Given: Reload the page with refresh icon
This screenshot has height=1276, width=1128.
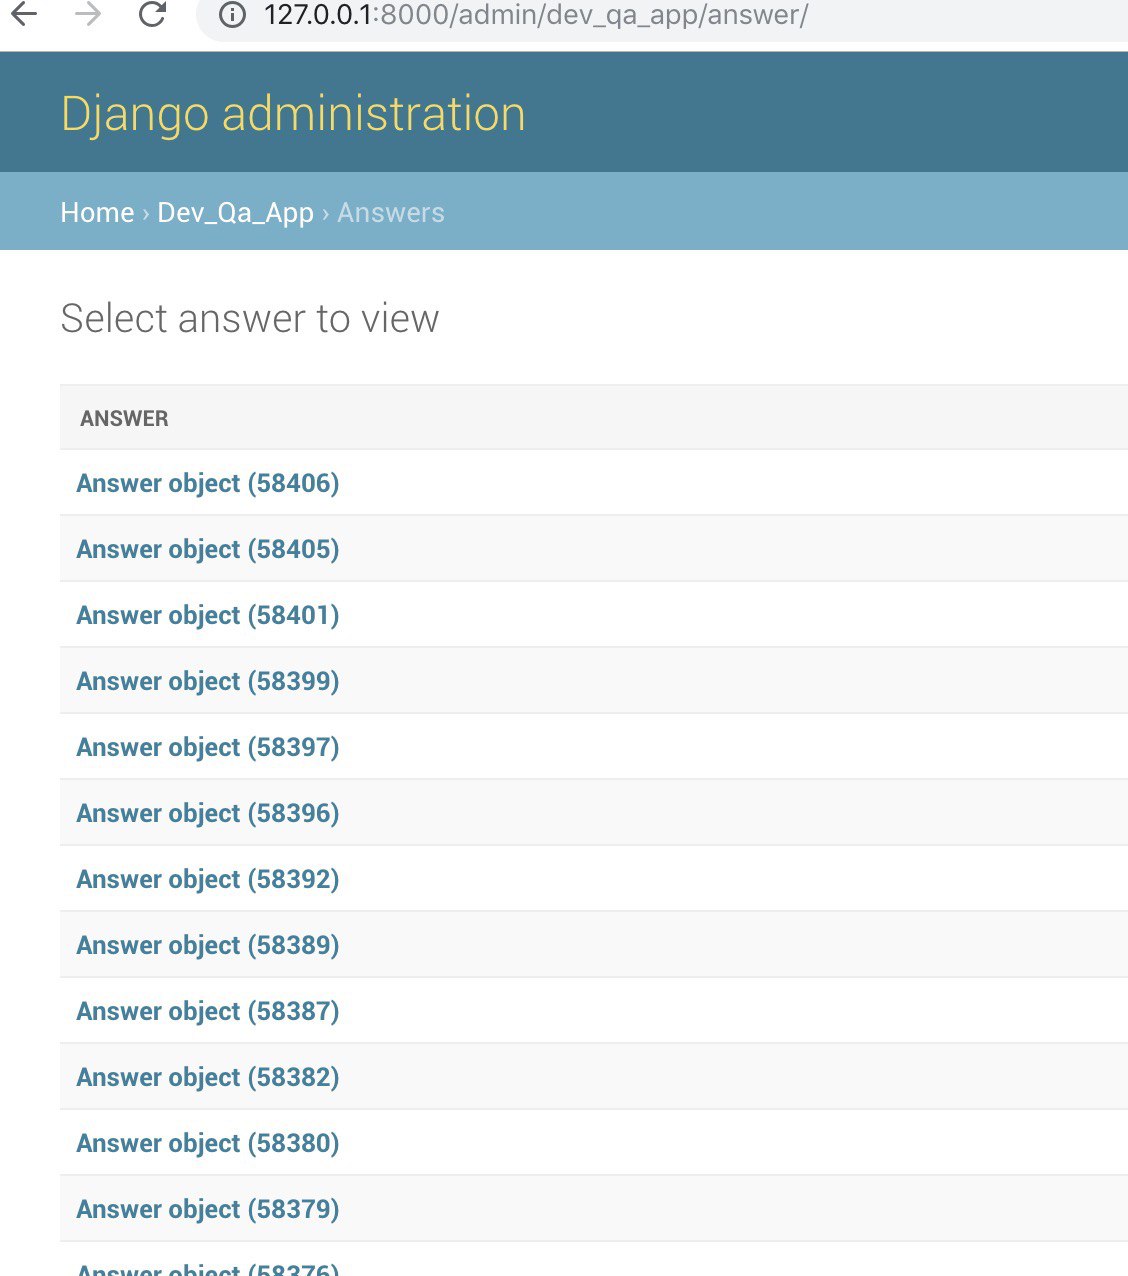Looking at the screenshot, I should tap(152, 15).
